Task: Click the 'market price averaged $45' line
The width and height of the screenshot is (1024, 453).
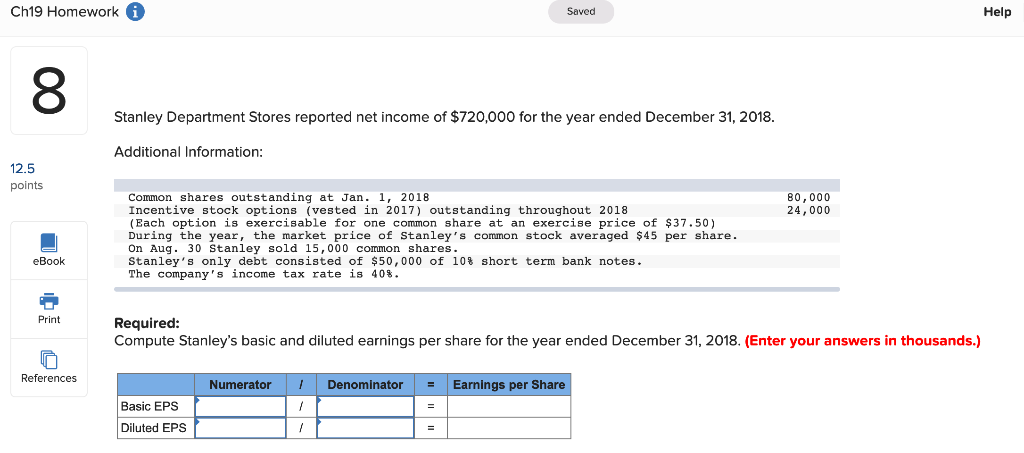Action: [x=433, y=236]
